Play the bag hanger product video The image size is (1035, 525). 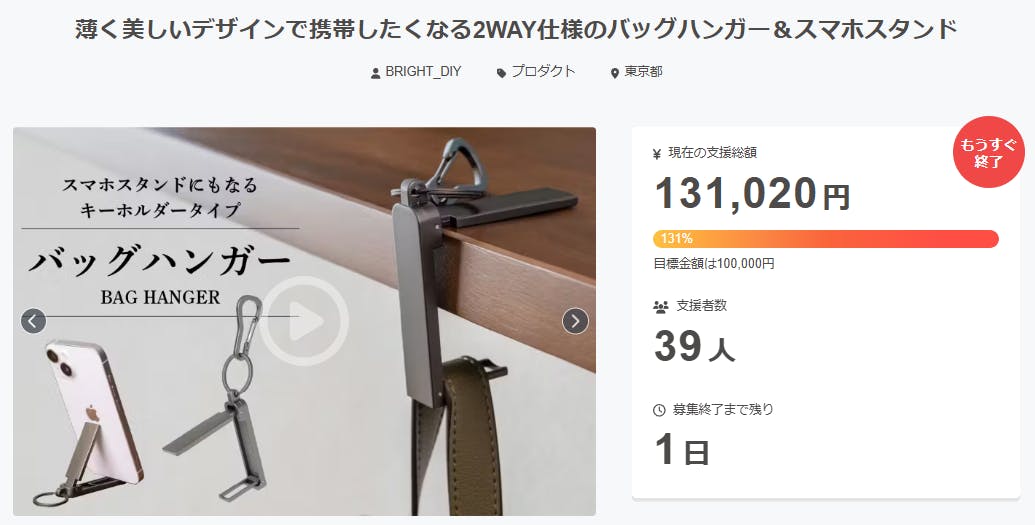point(304,321)
